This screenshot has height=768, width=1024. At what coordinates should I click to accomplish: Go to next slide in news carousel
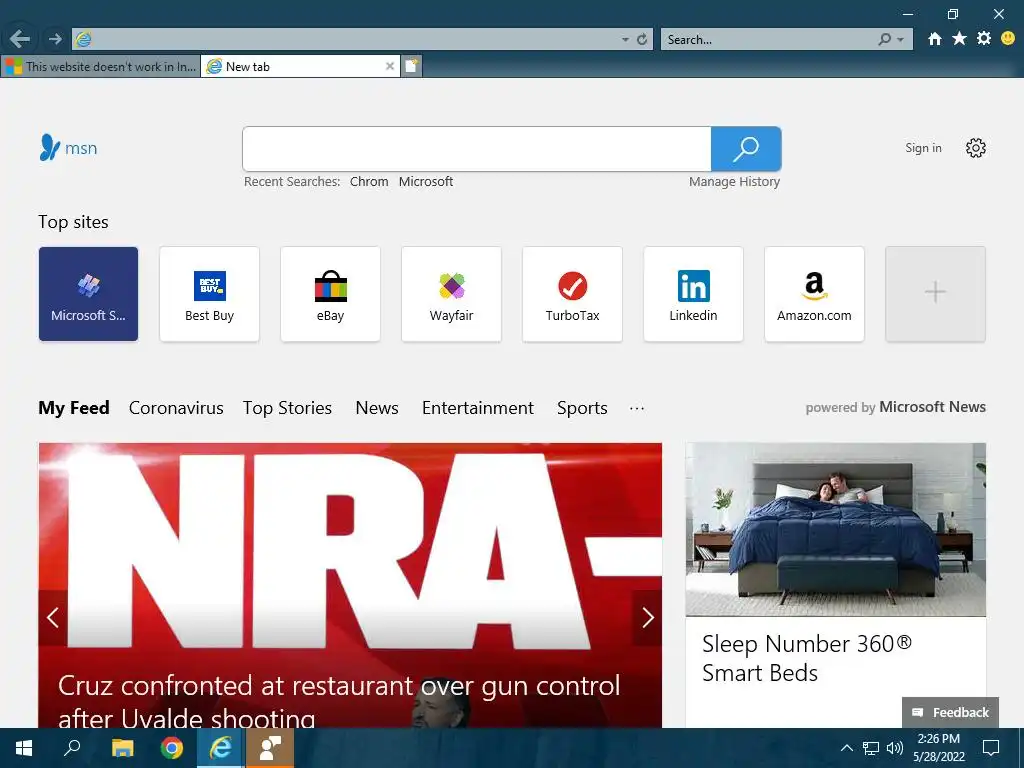647,617
